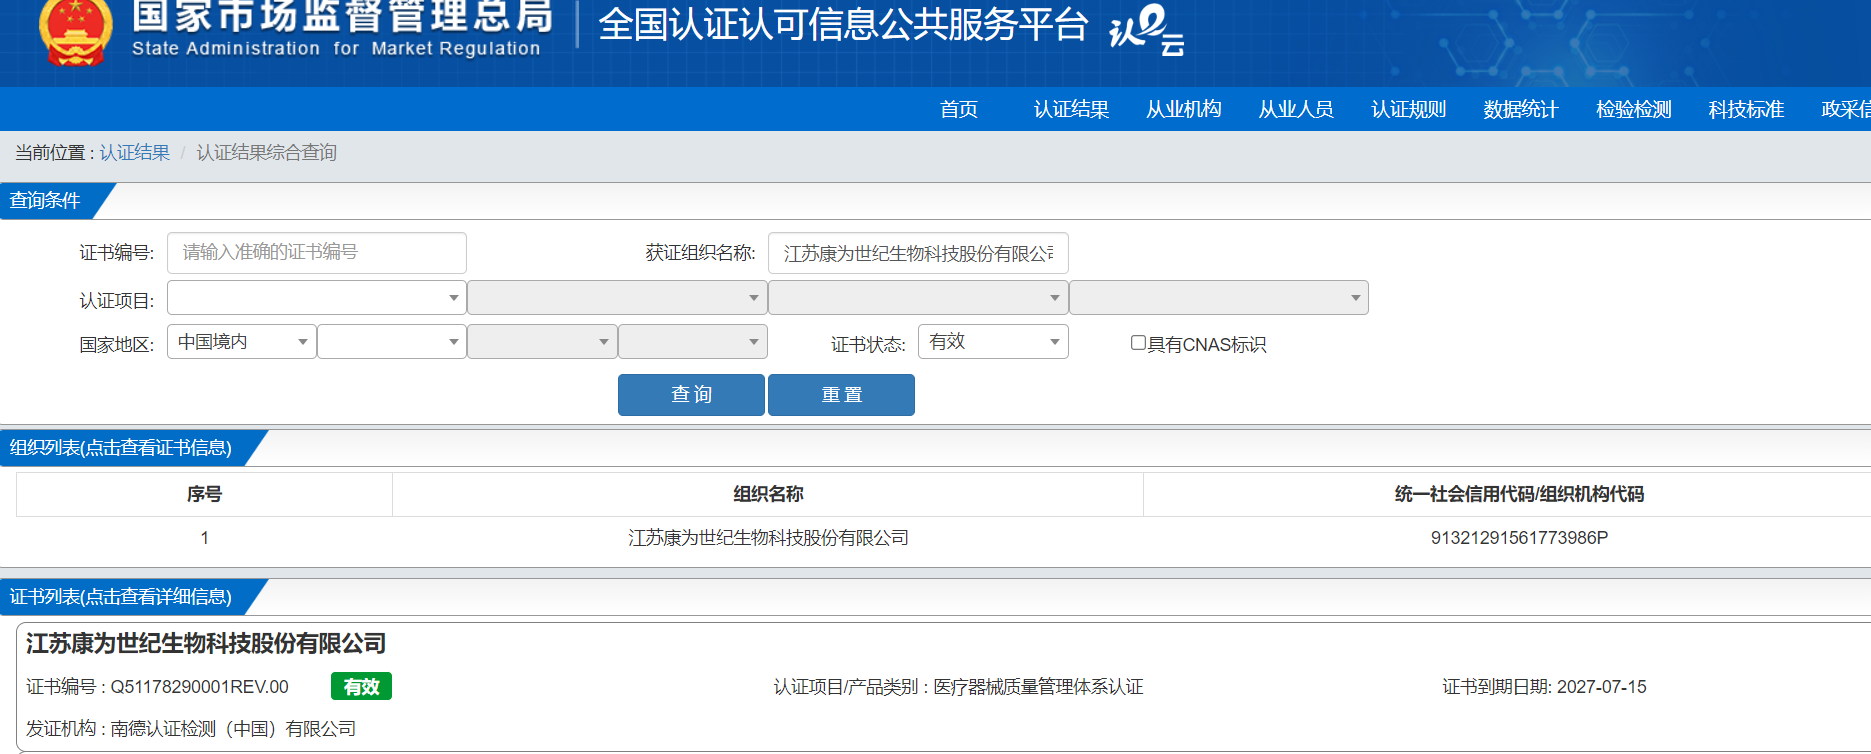Click the 组织名称 column header
Viewport: 1871px width, 754px height.
coord(768,494)
